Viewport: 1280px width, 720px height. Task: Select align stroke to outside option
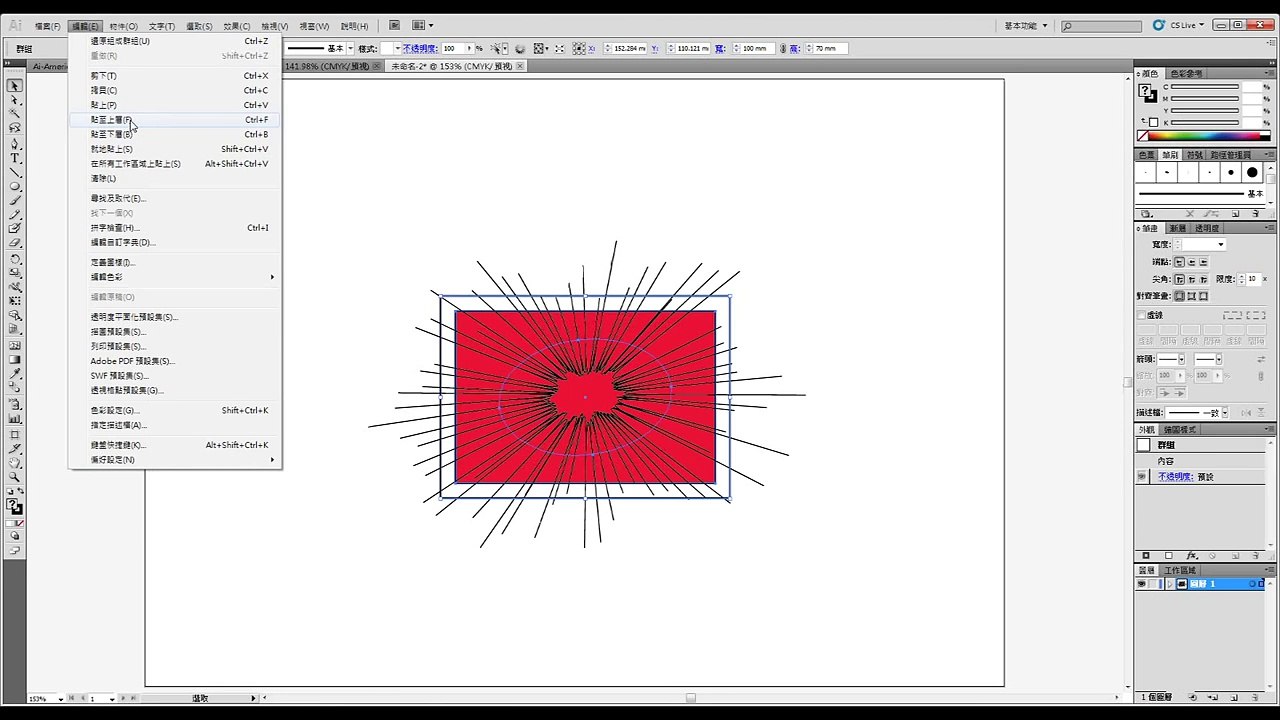coord(1203,296)
